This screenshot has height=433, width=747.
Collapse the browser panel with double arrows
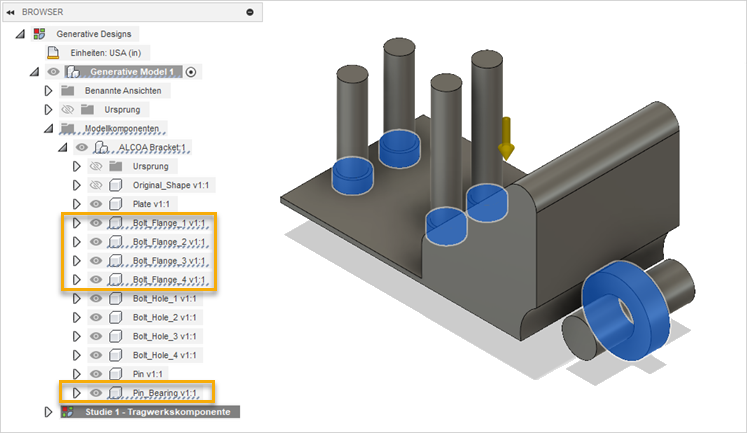coord(10,12)
